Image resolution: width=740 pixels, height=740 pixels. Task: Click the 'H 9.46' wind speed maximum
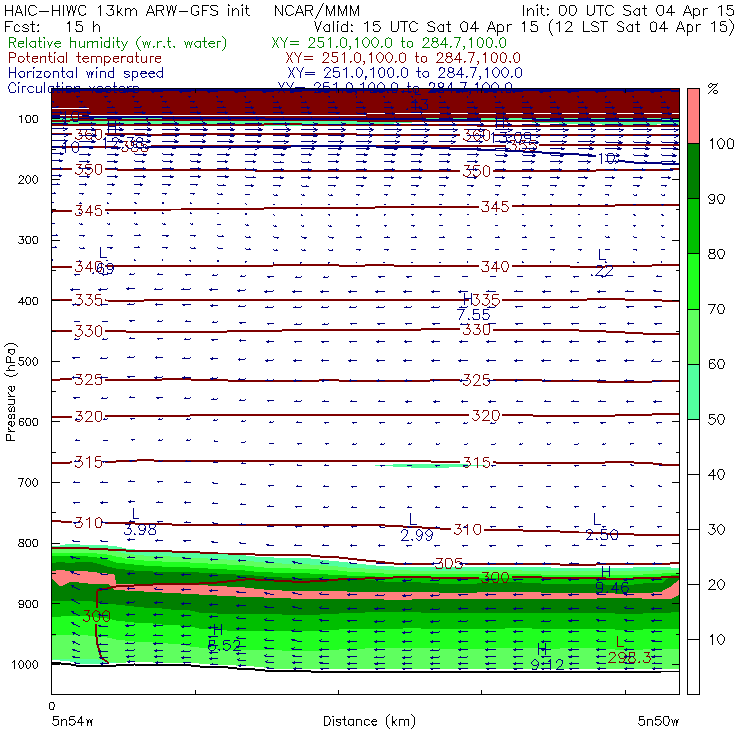[x=612, y=580]
